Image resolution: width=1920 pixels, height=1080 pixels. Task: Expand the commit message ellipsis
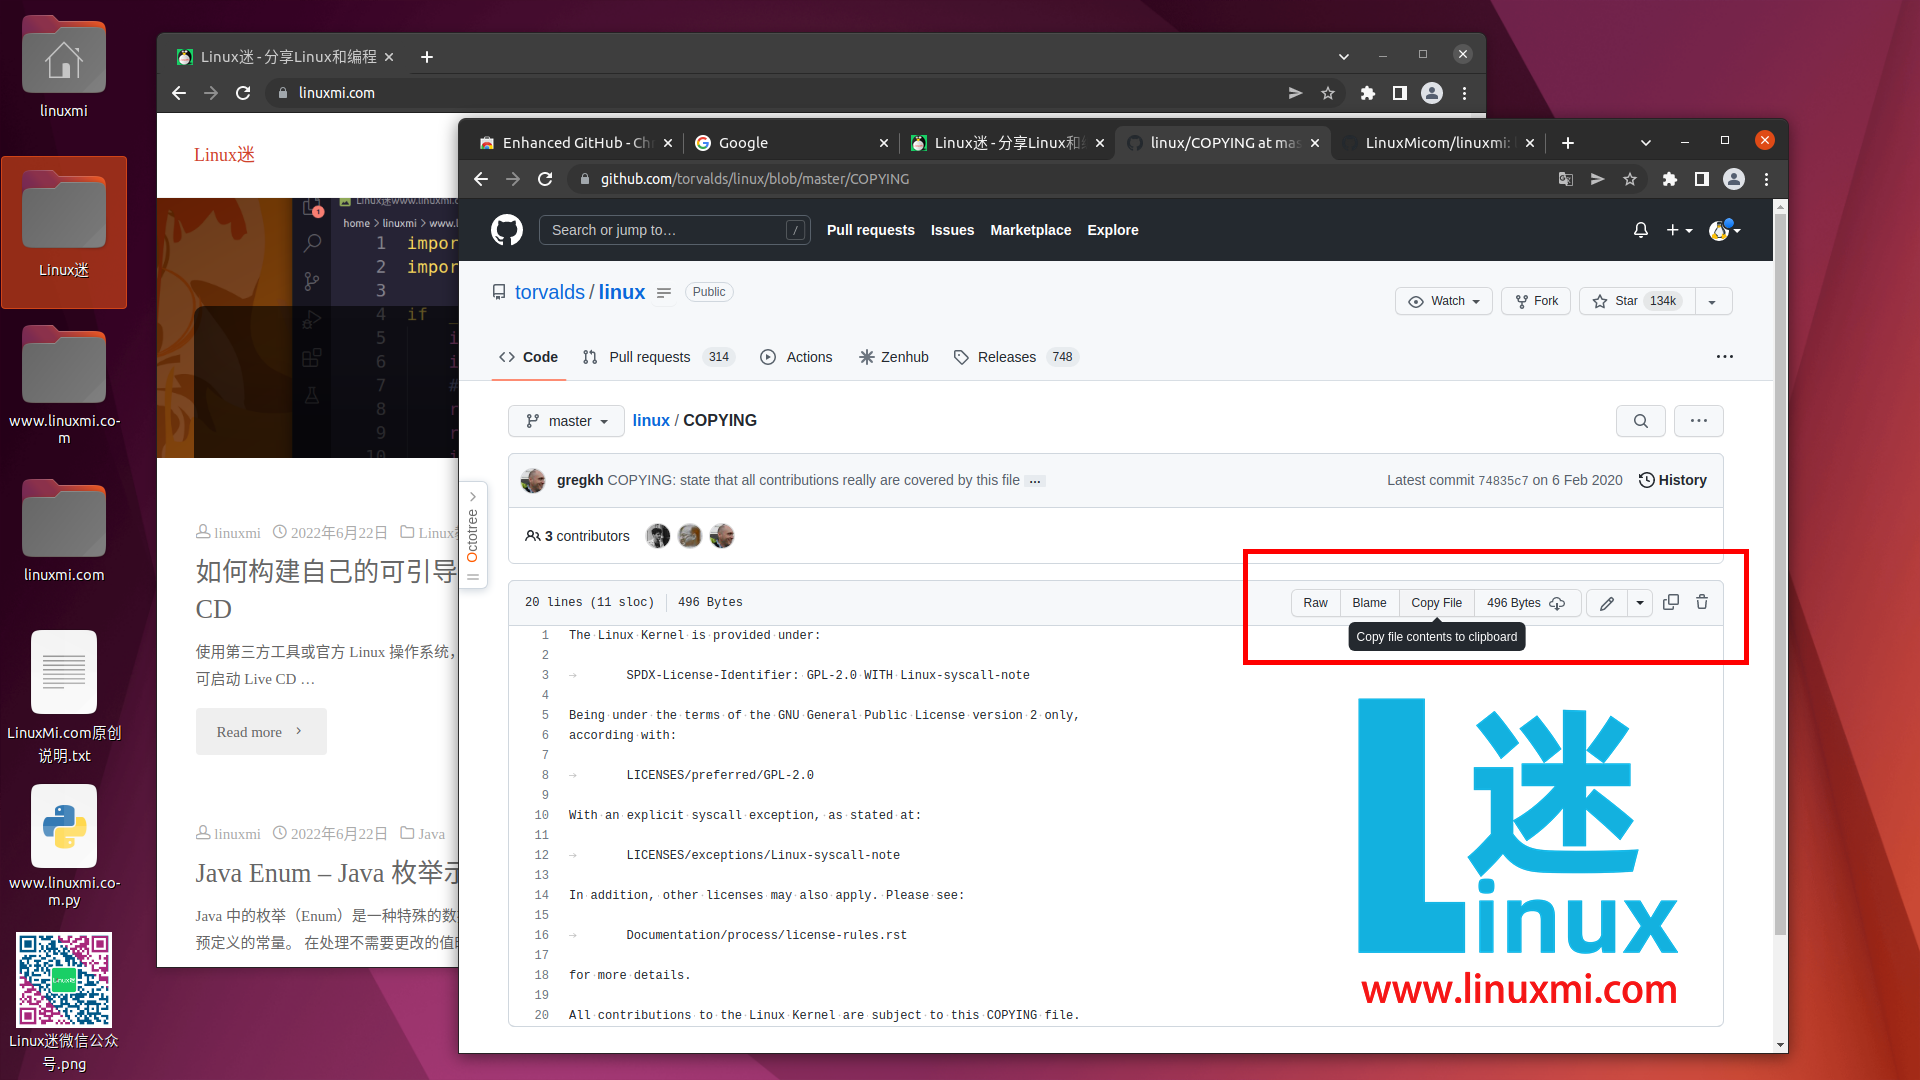pos(1035,481)
